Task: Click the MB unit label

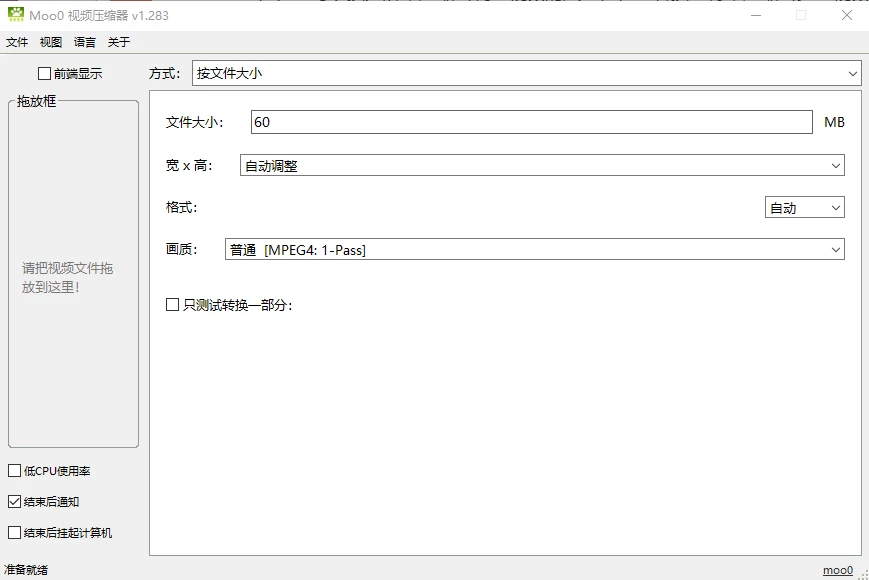Action: point(834,122)
